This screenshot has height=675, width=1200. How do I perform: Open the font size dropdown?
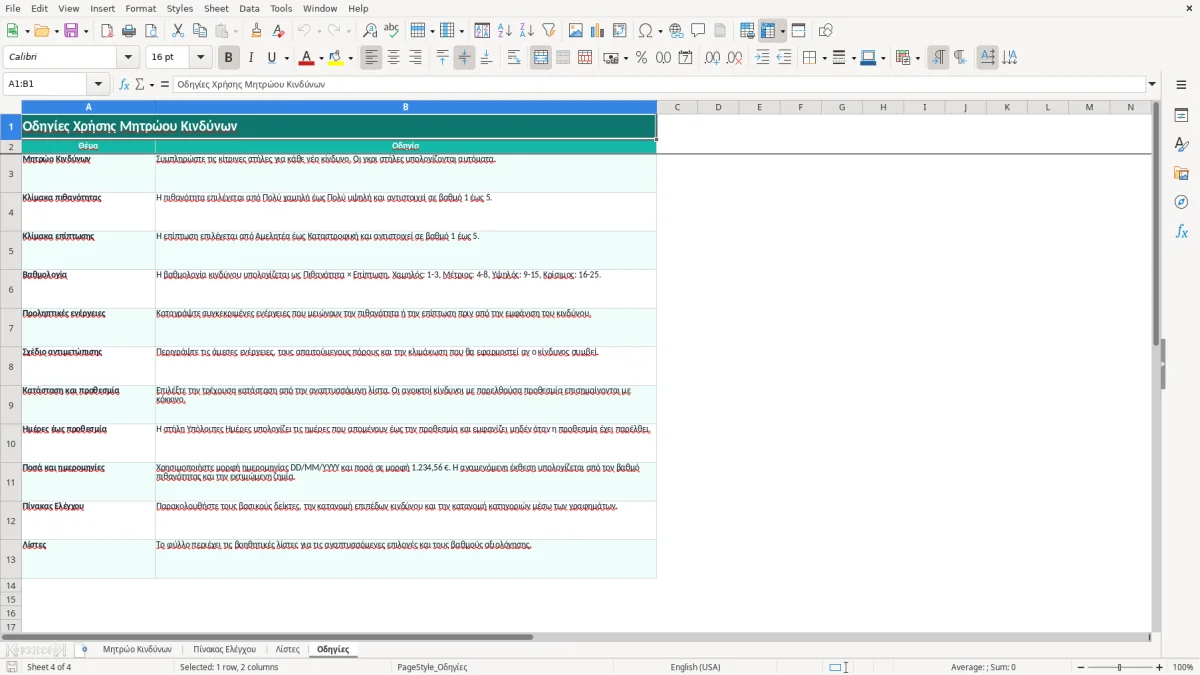[x=201, y=58]
